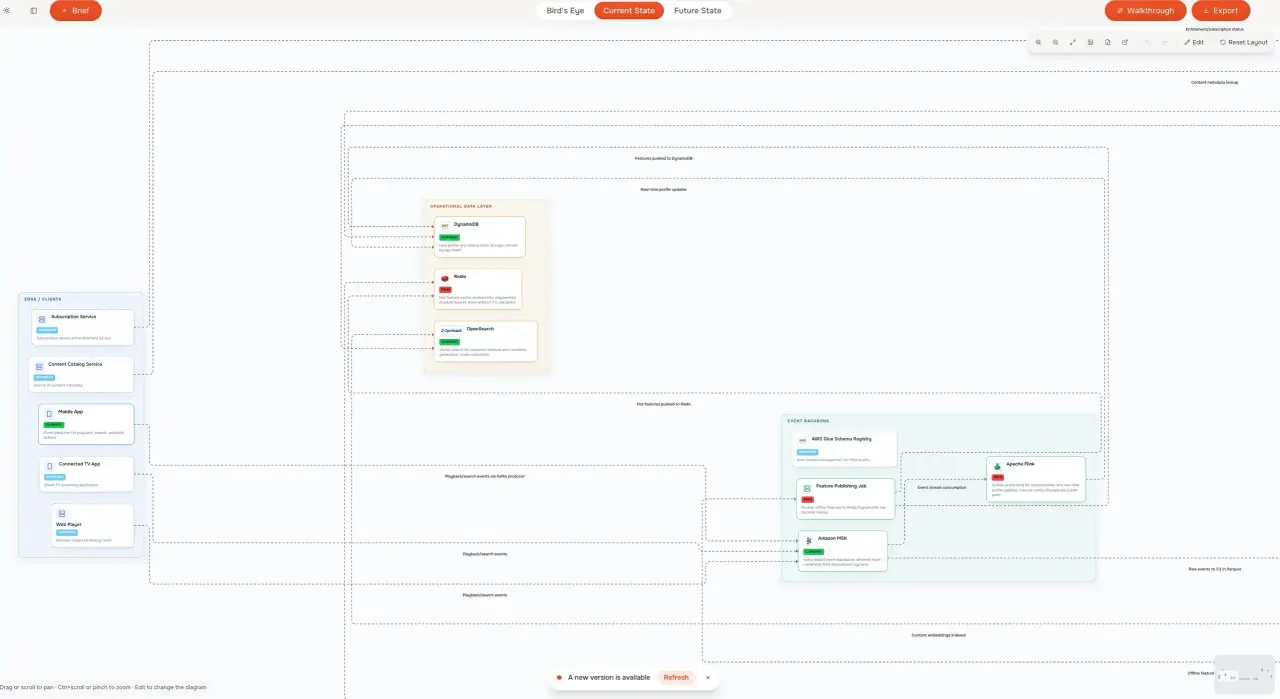Screen dimensions: 1280x699
Task: Click the Event Backbone group label
Action: (x=808, y=421)
